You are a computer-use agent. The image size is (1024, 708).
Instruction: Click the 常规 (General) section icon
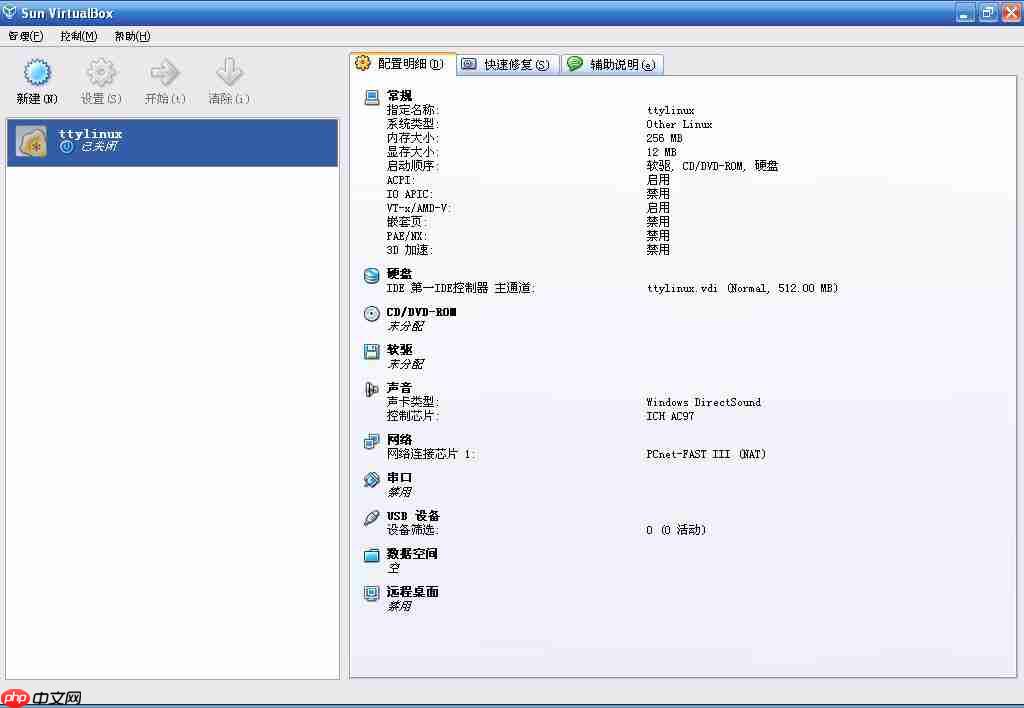point(371,97)
